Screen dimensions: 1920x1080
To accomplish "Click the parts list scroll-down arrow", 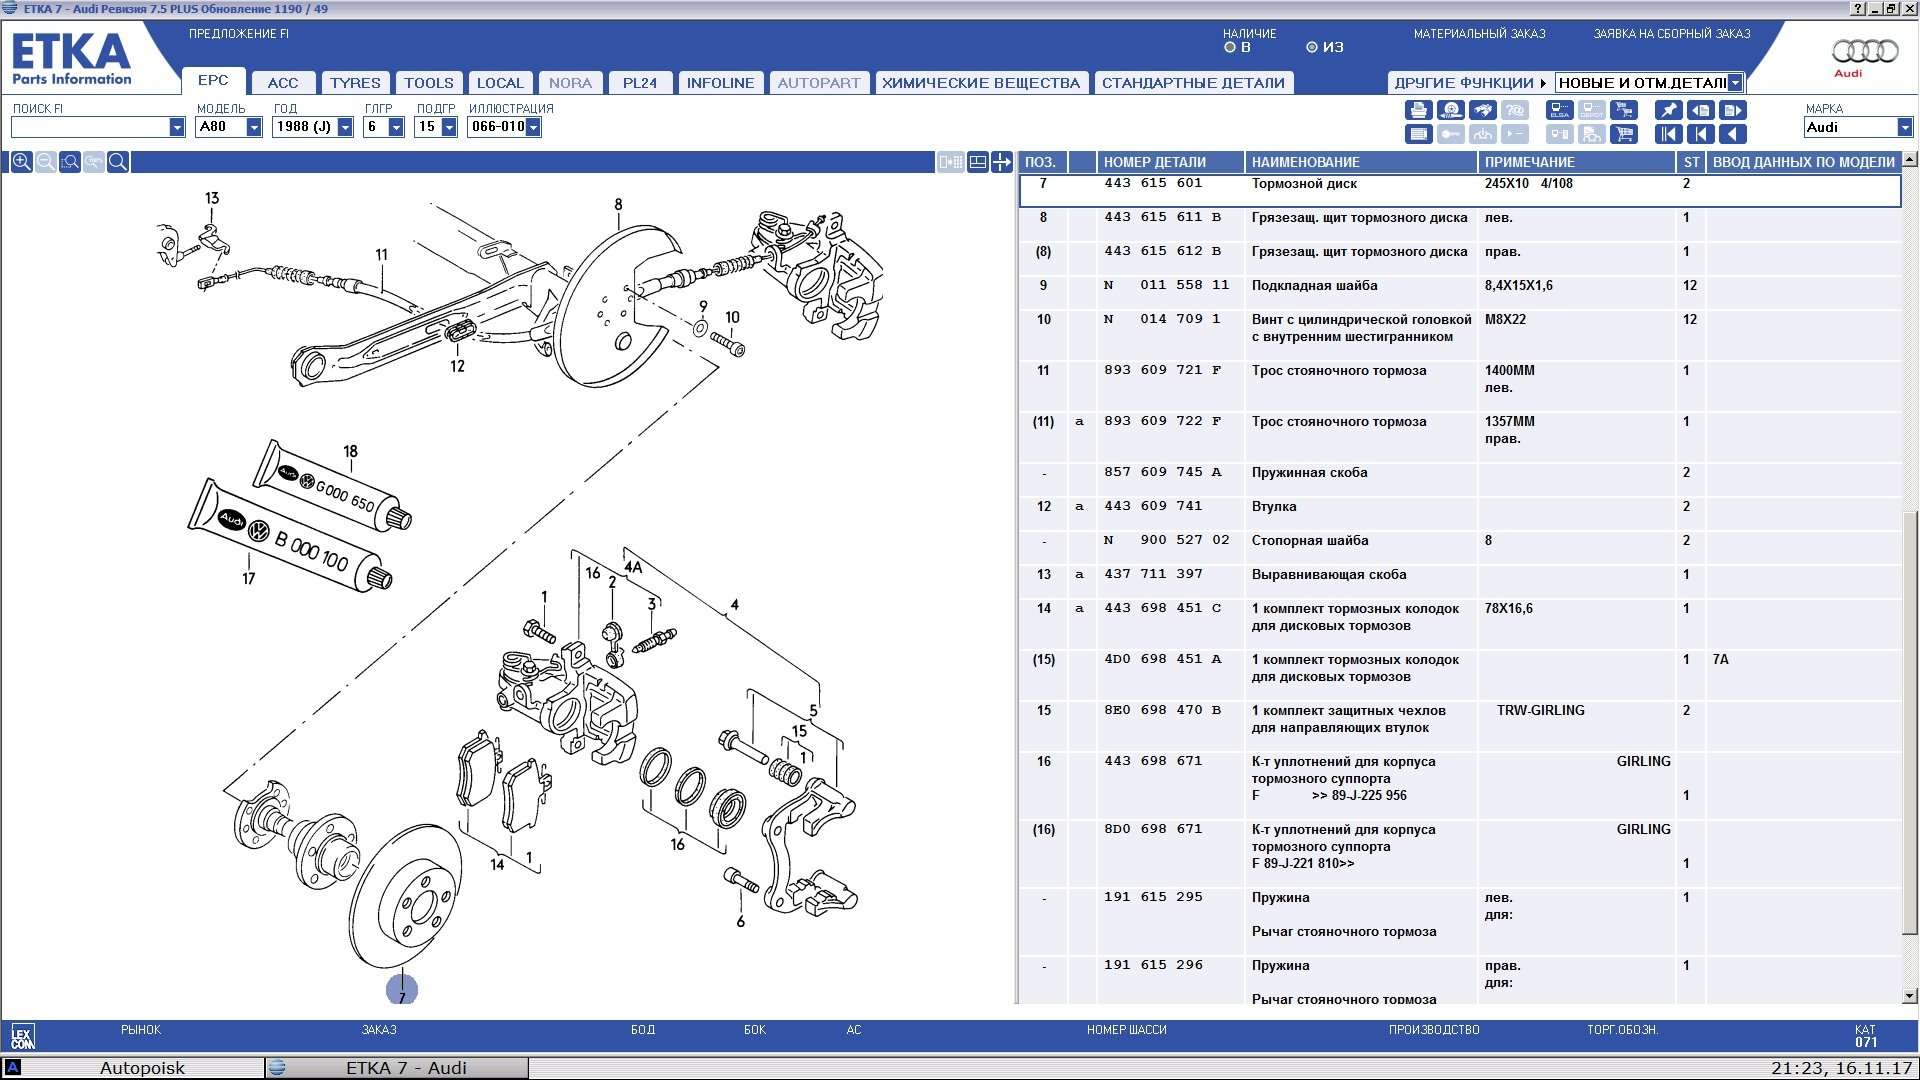I will pyautogui.click(x=1910, y=996).
